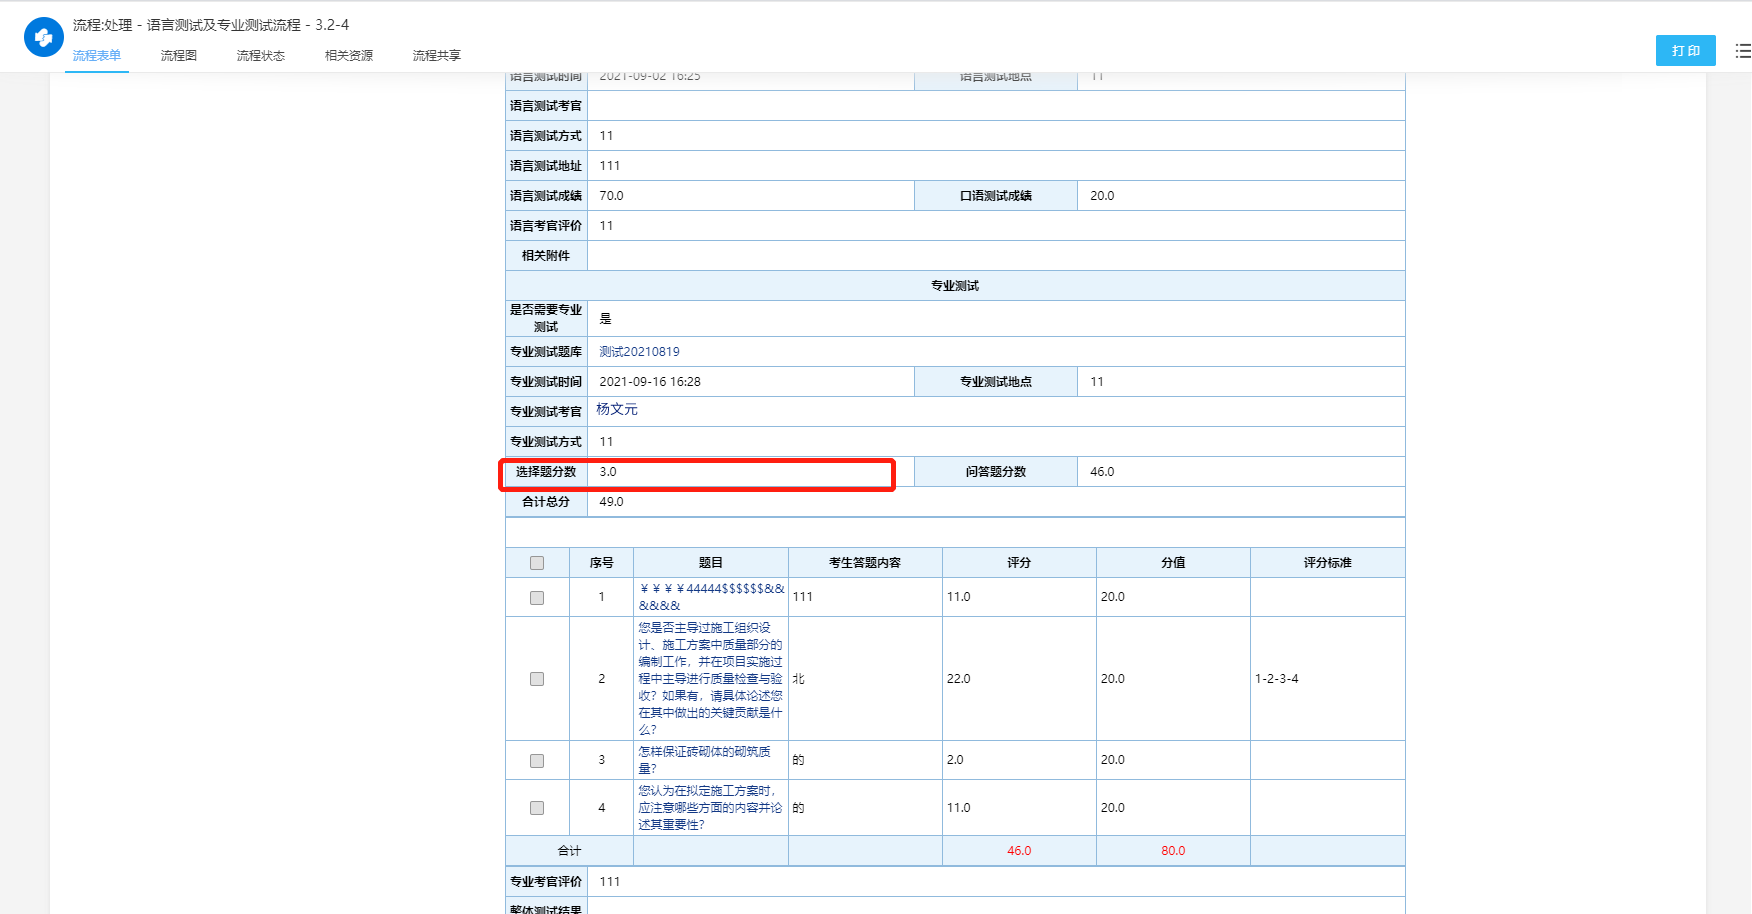The image size is (1752, 914).
Task: Click the 问答题分数 value 46.0
Action: pyautogui.click(x=1102, y=472)
